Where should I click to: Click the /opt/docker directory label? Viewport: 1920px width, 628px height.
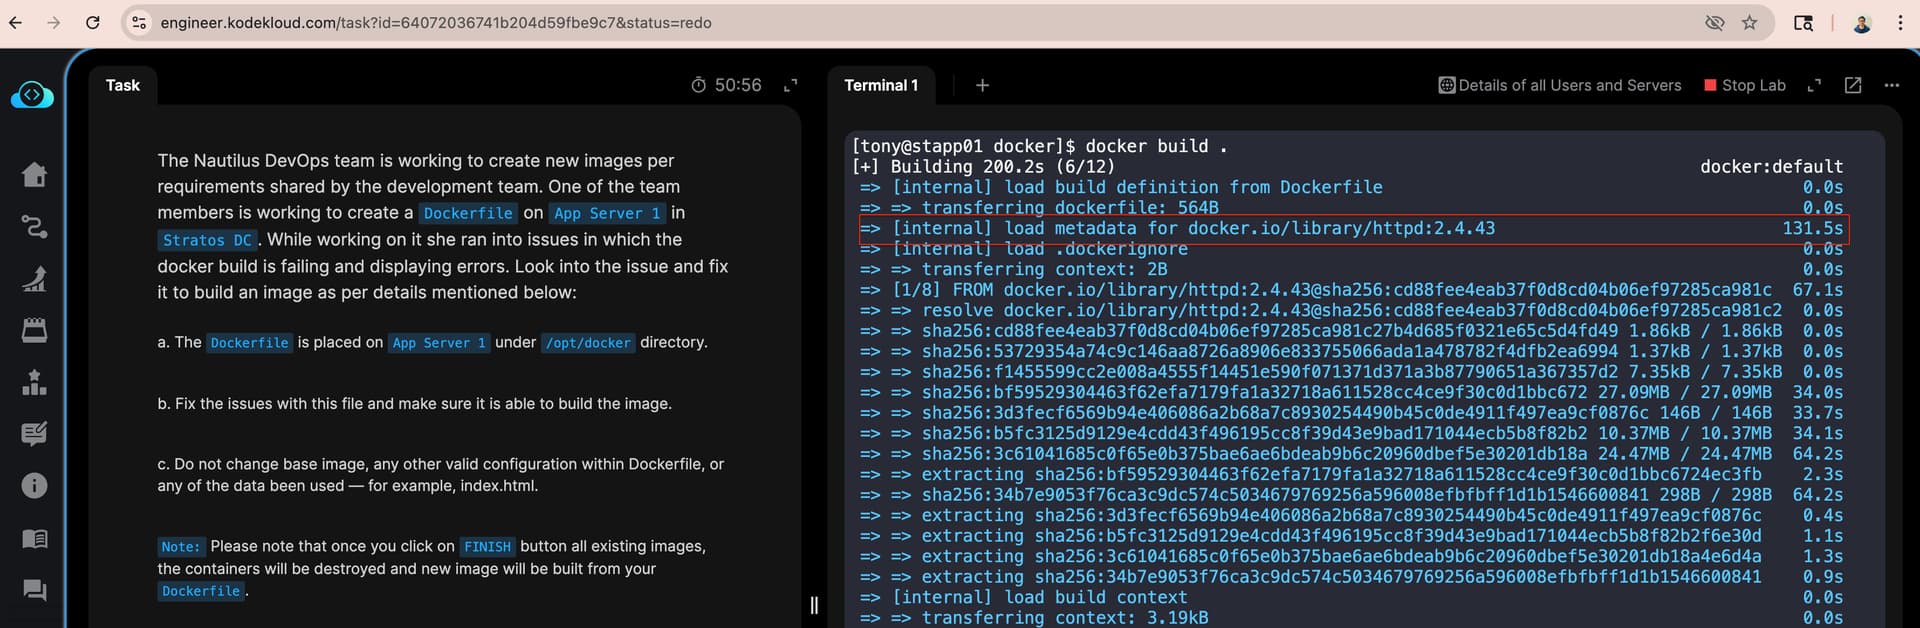click(x=588, y=343)
